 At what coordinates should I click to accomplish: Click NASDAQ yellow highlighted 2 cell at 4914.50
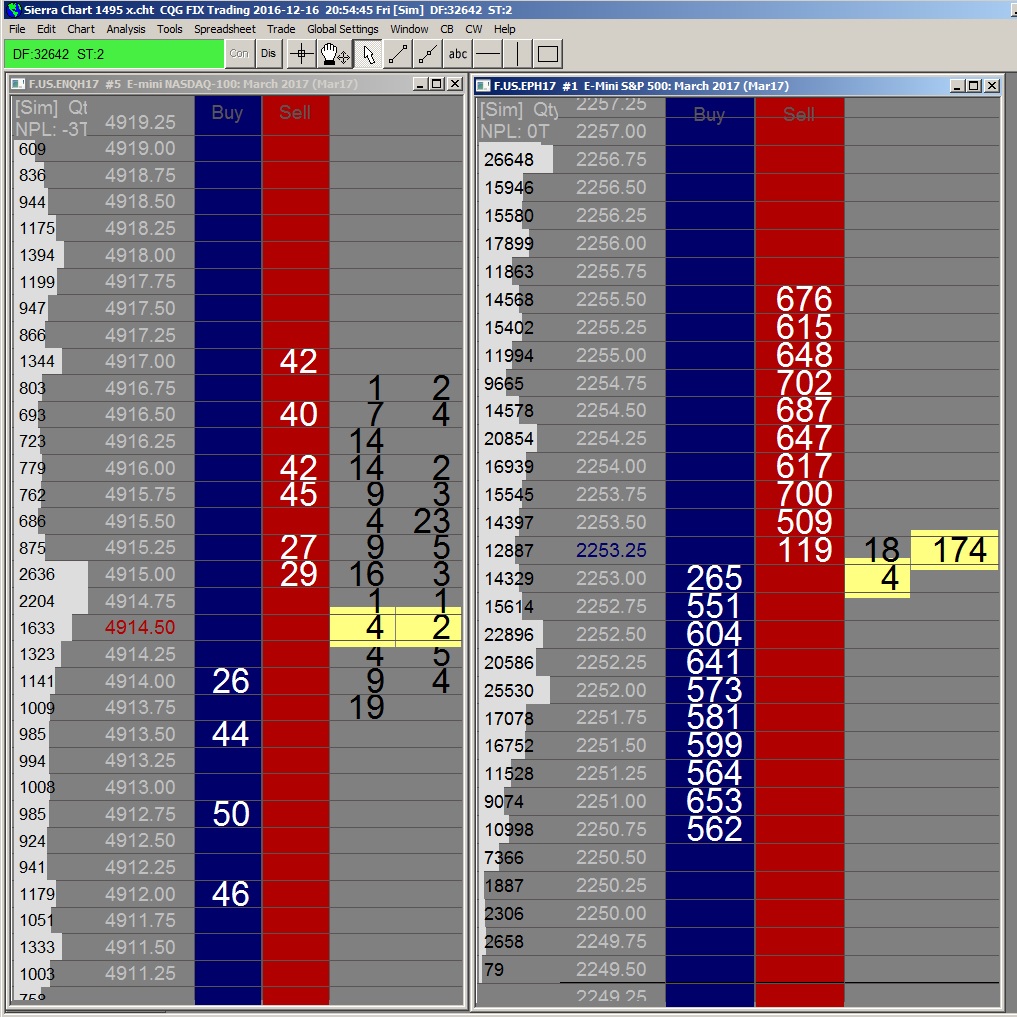click(x=429, y=627)
